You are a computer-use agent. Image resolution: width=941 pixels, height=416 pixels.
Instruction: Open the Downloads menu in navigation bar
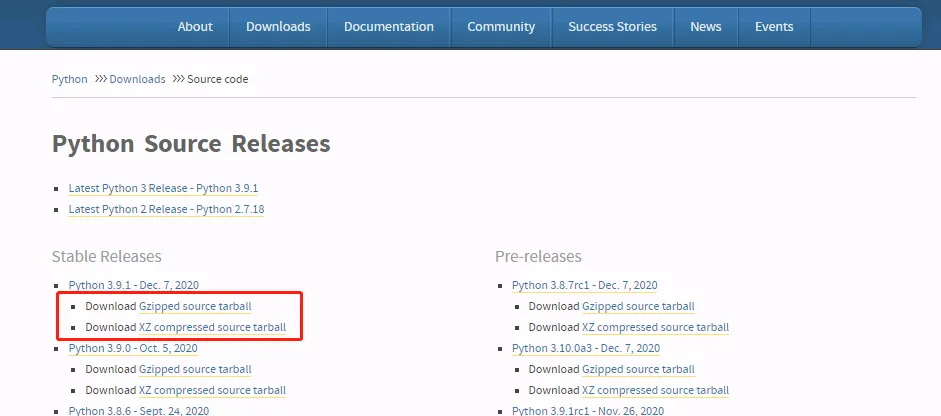(x=278, y=27)
